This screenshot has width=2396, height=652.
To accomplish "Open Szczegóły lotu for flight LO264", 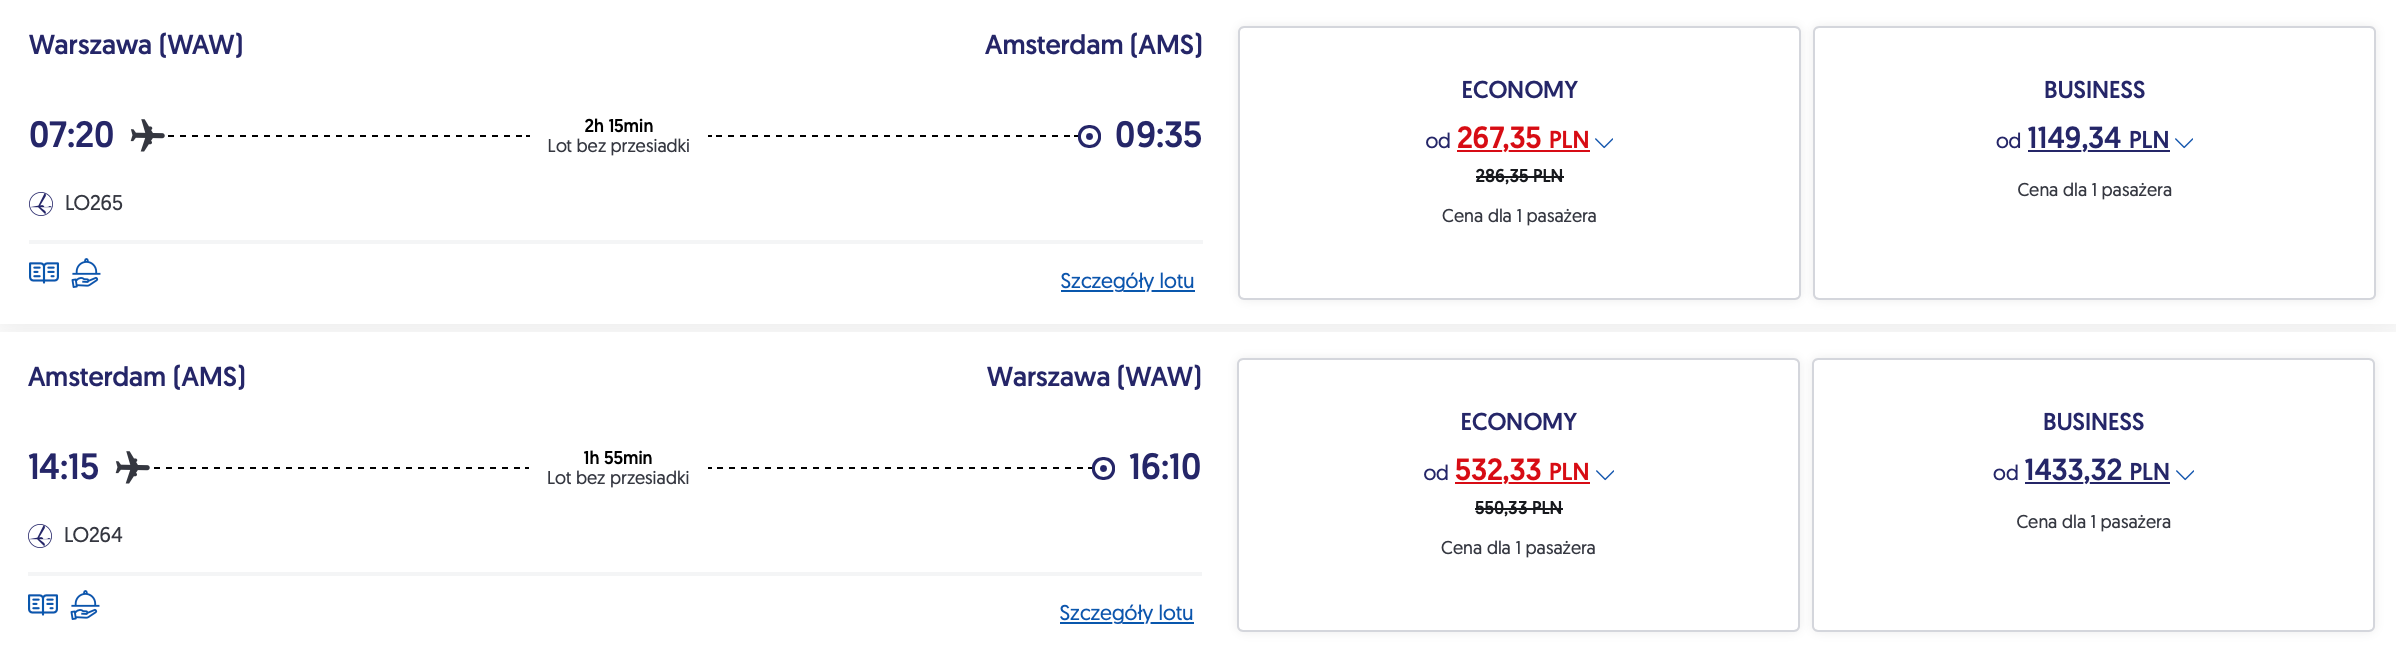I will [x=1126, y=613].
